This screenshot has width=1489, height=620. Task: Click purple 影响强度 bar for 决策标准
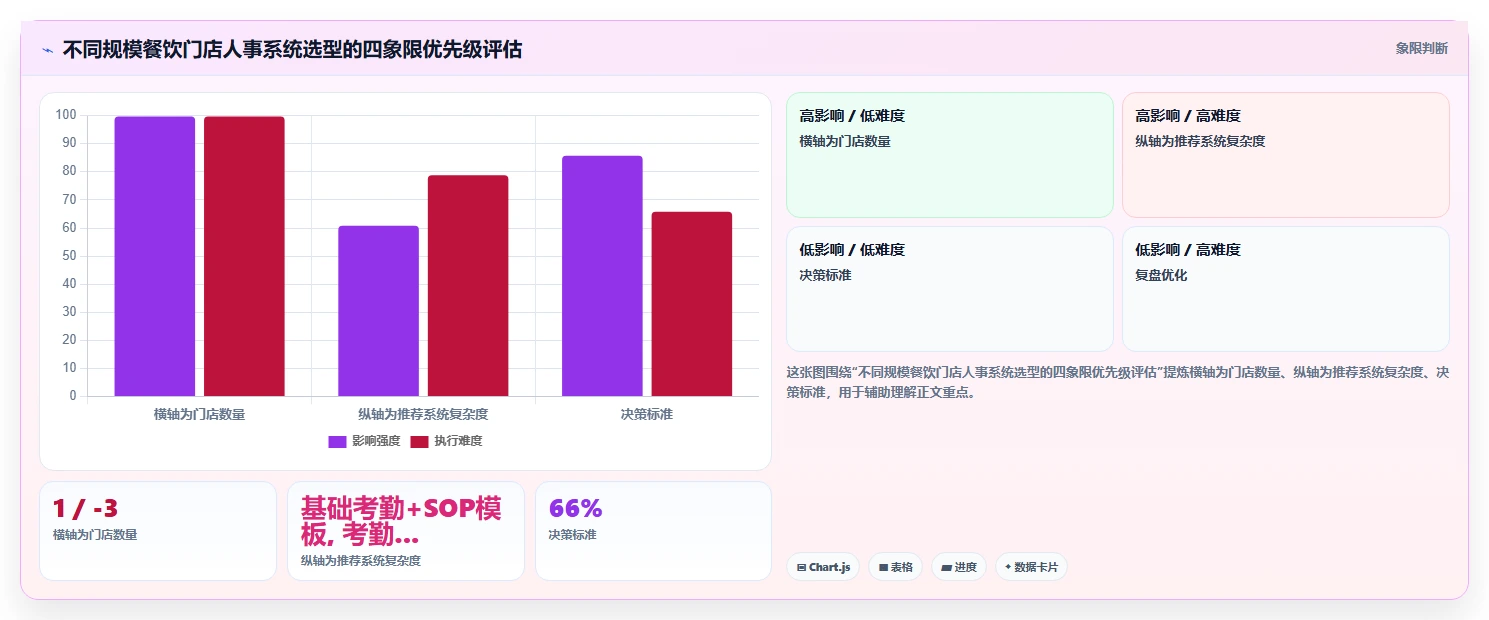click(x=602, y=276)
